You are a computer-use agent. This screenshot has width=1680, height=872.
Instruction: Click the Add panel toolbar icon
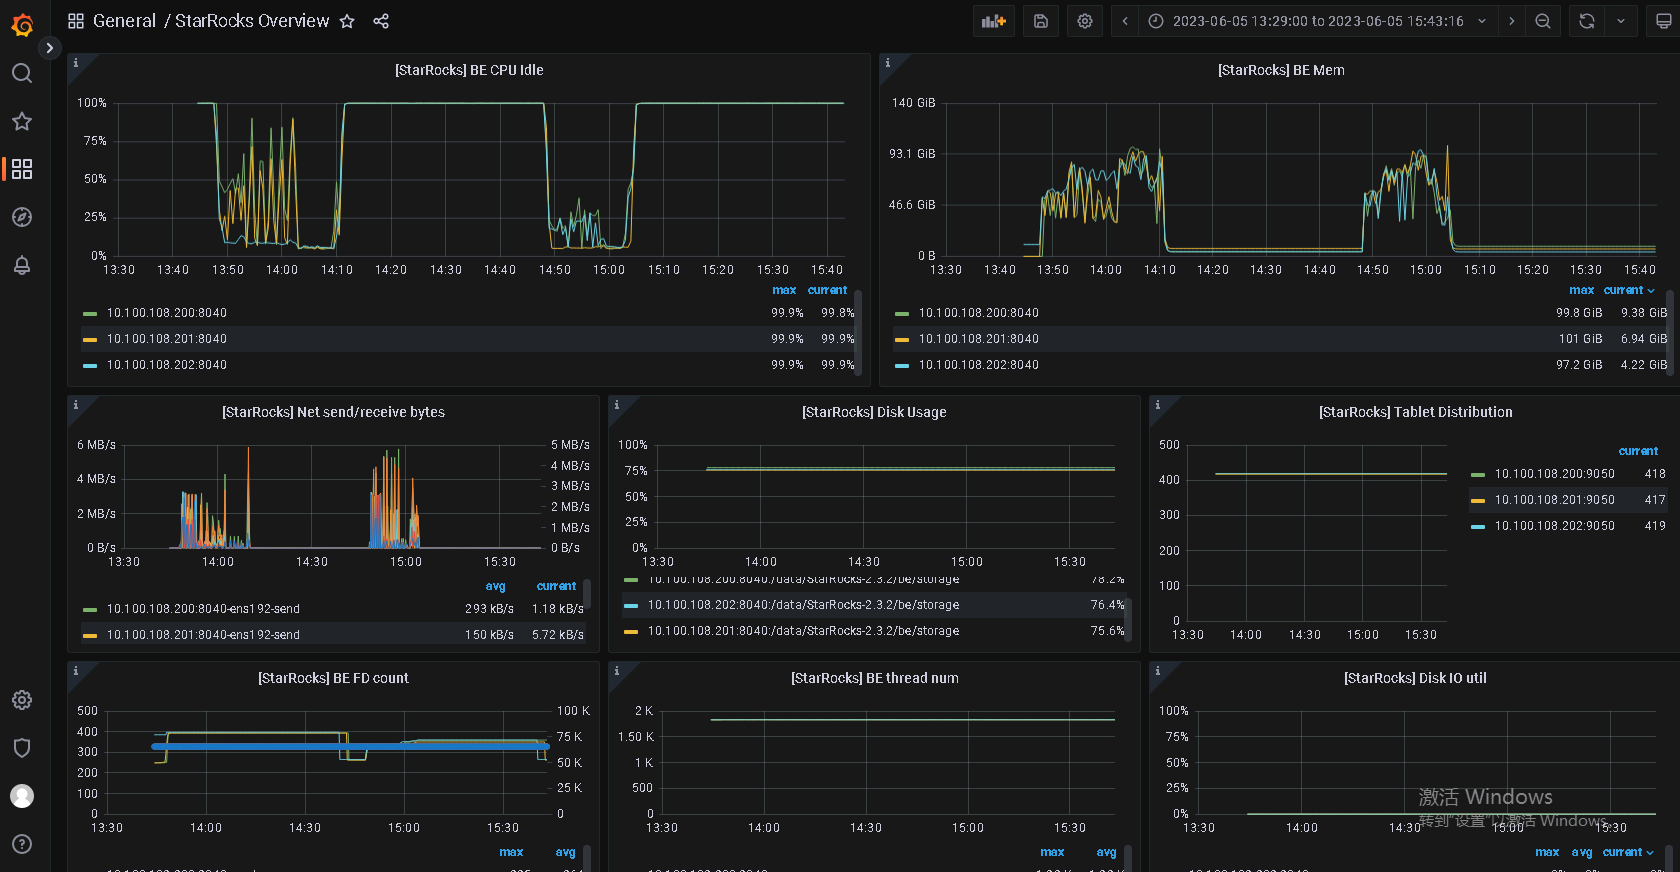click(993, 21)
